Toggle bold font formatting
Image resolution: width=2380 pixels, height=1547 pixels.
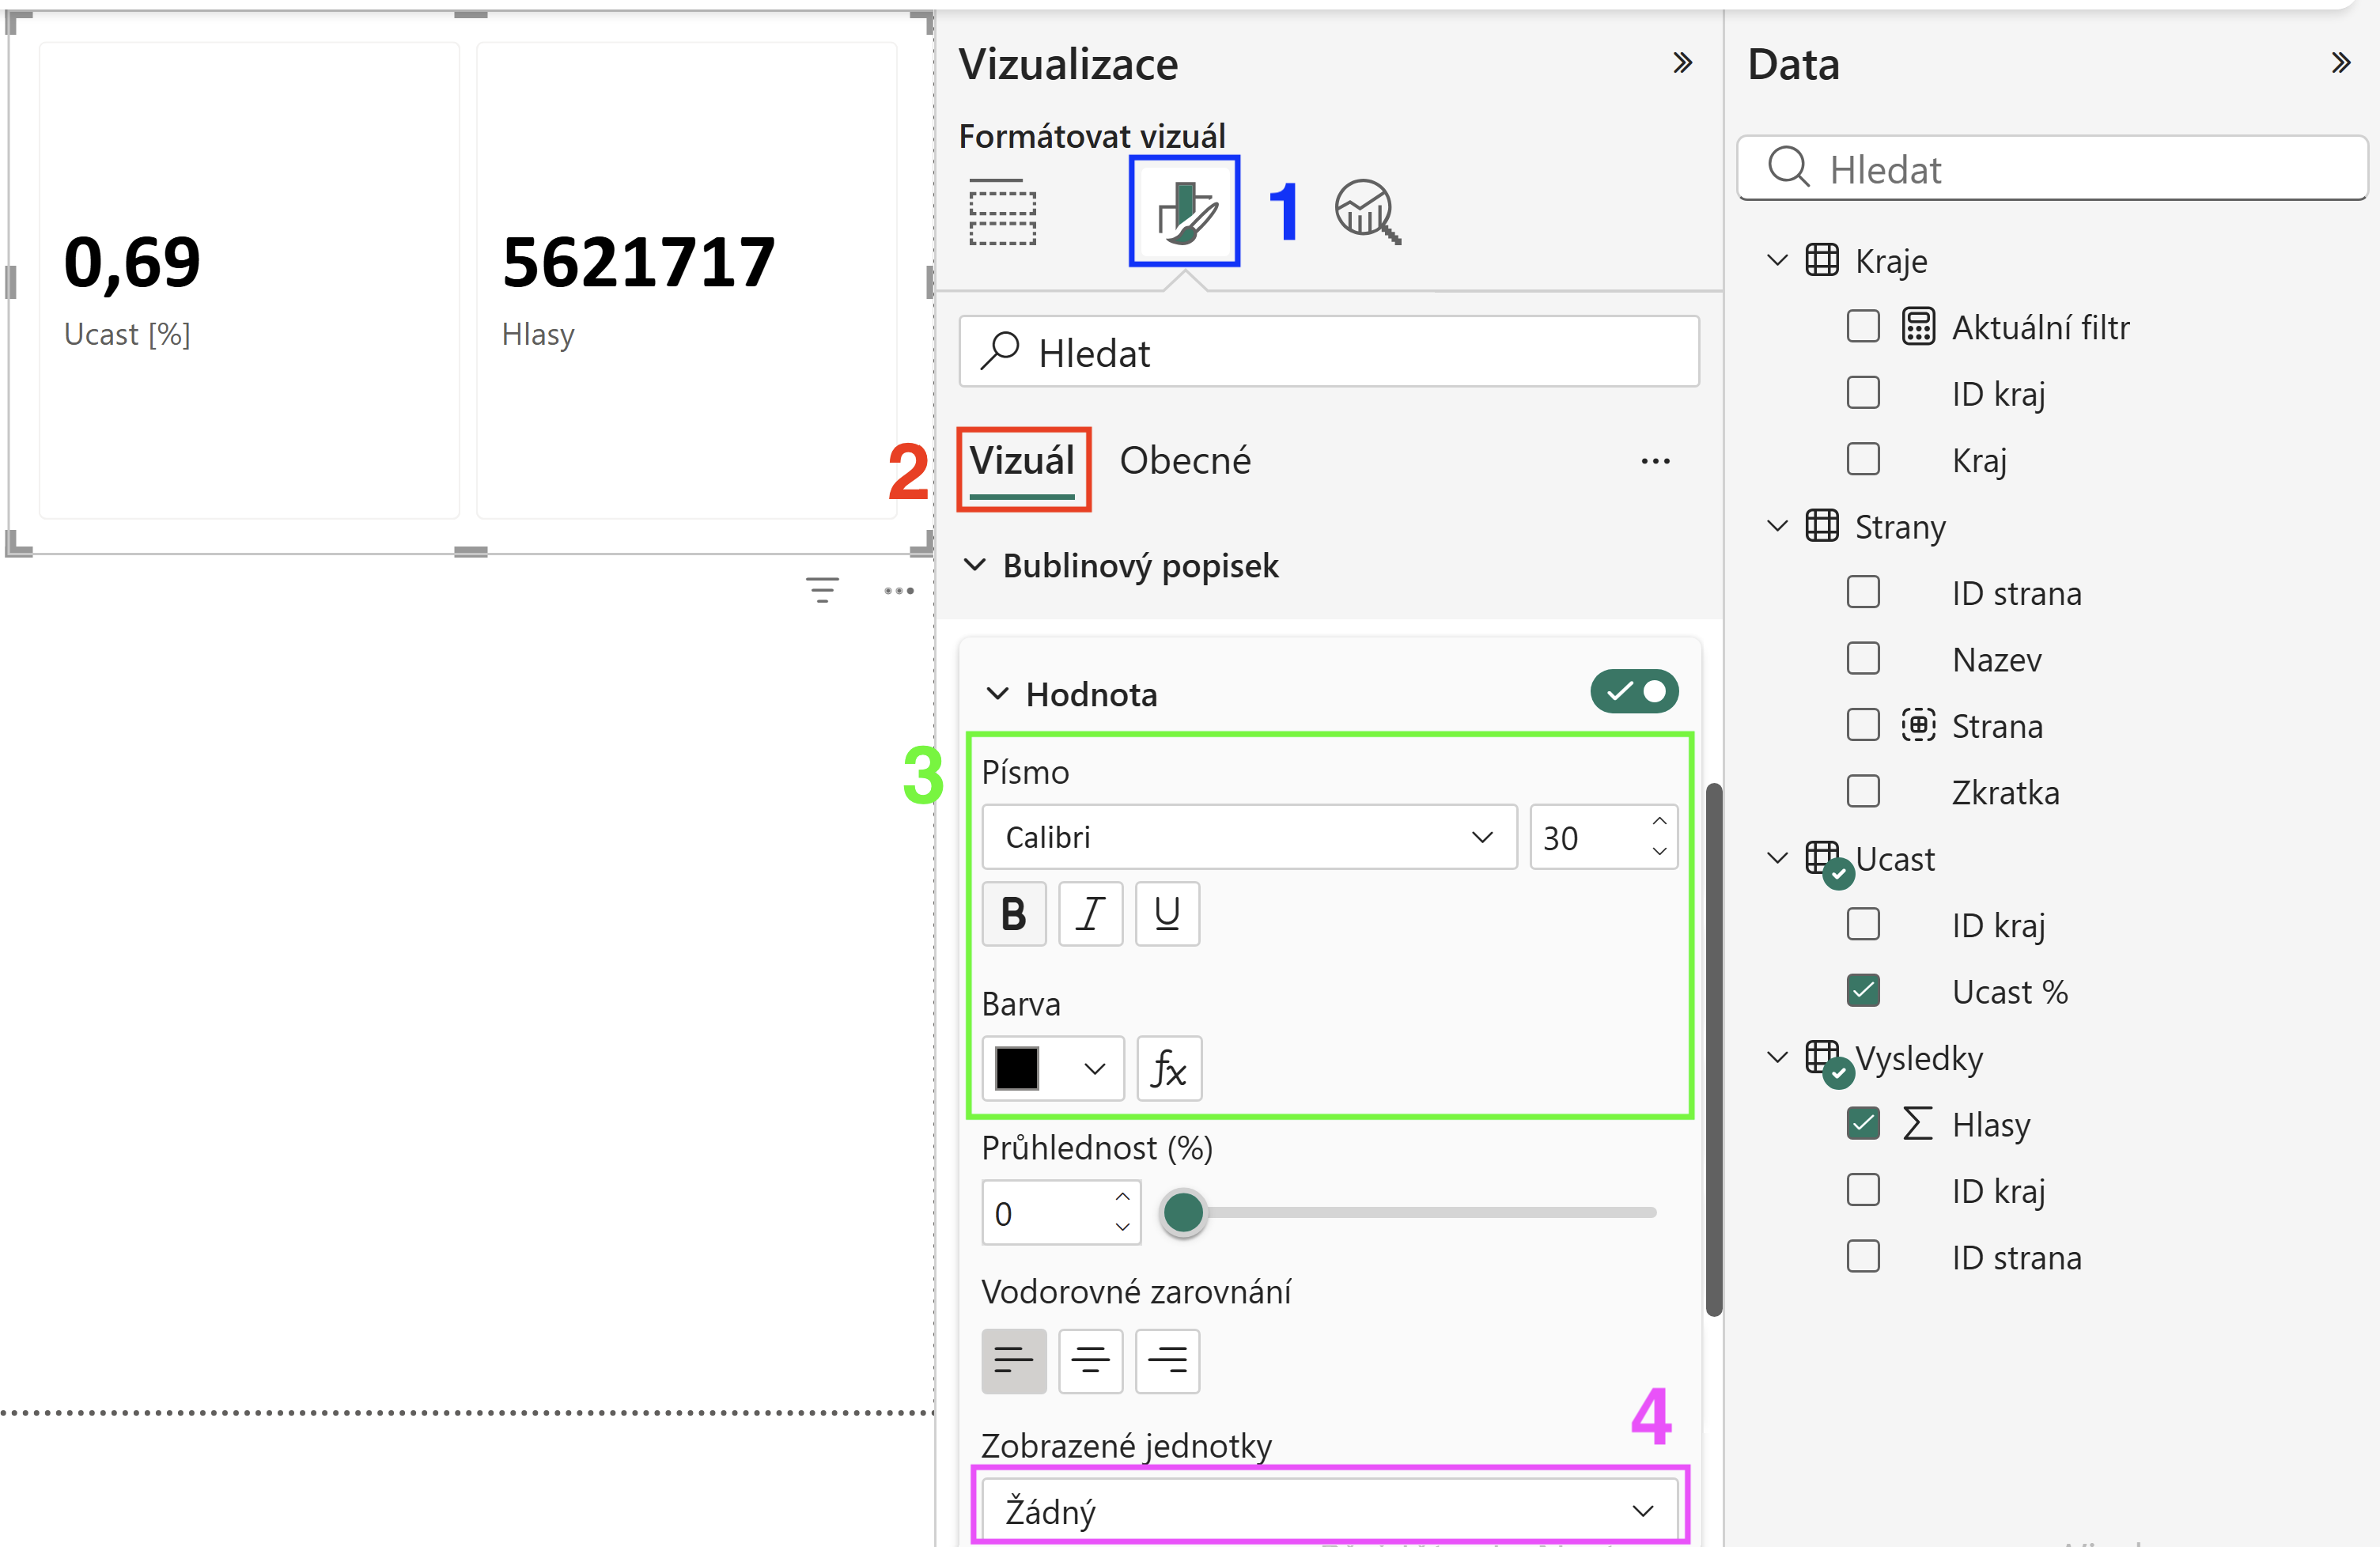pos(1014,914)
